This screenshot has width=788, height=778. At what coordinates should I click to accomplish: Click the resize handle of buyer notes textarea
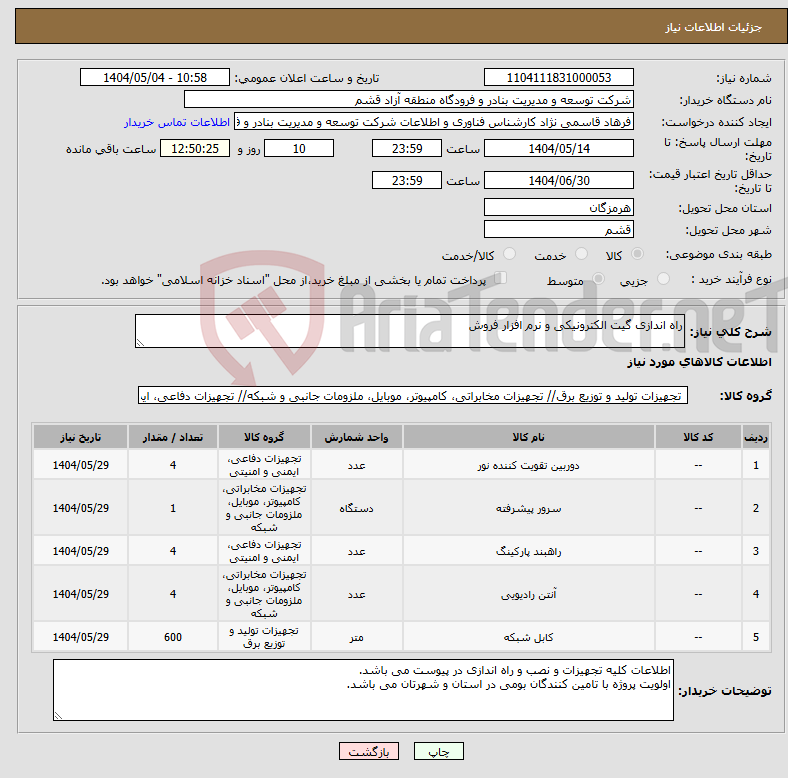pos(58,716)
